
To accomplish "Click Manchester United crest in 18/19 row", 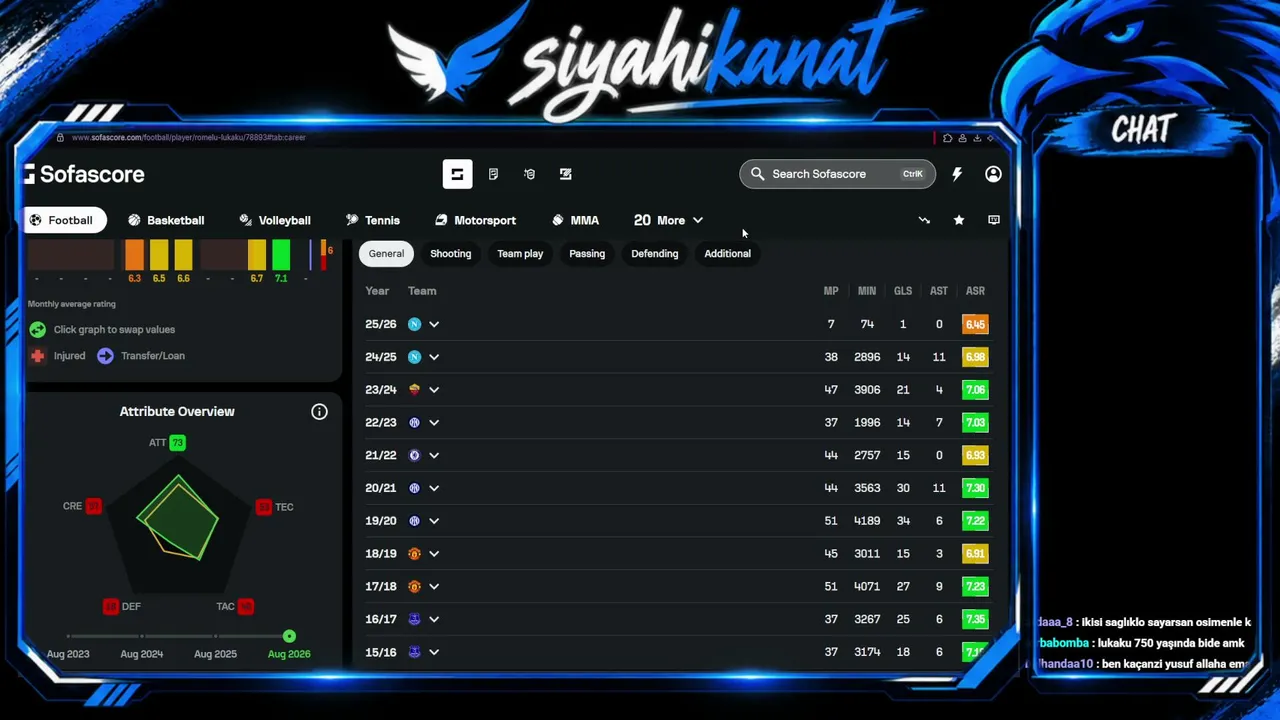I will (414, 554).
